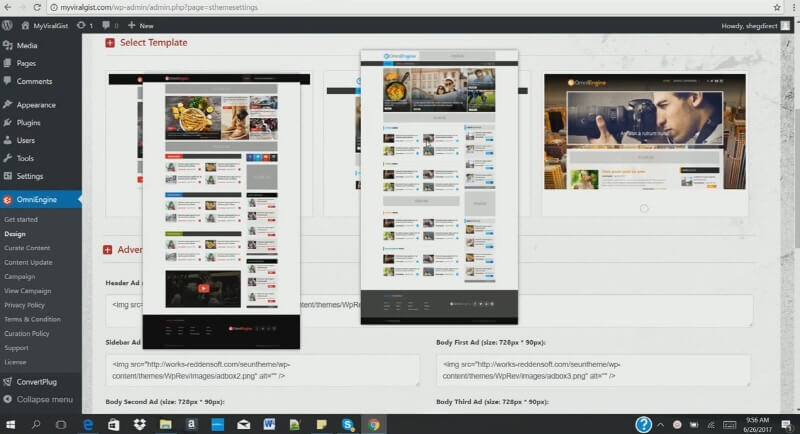Image resolution: width=800 pixels, height=434 pixels.
Task: Choose the dark photographer template thumbnail
Action: (x=644, y=132)
